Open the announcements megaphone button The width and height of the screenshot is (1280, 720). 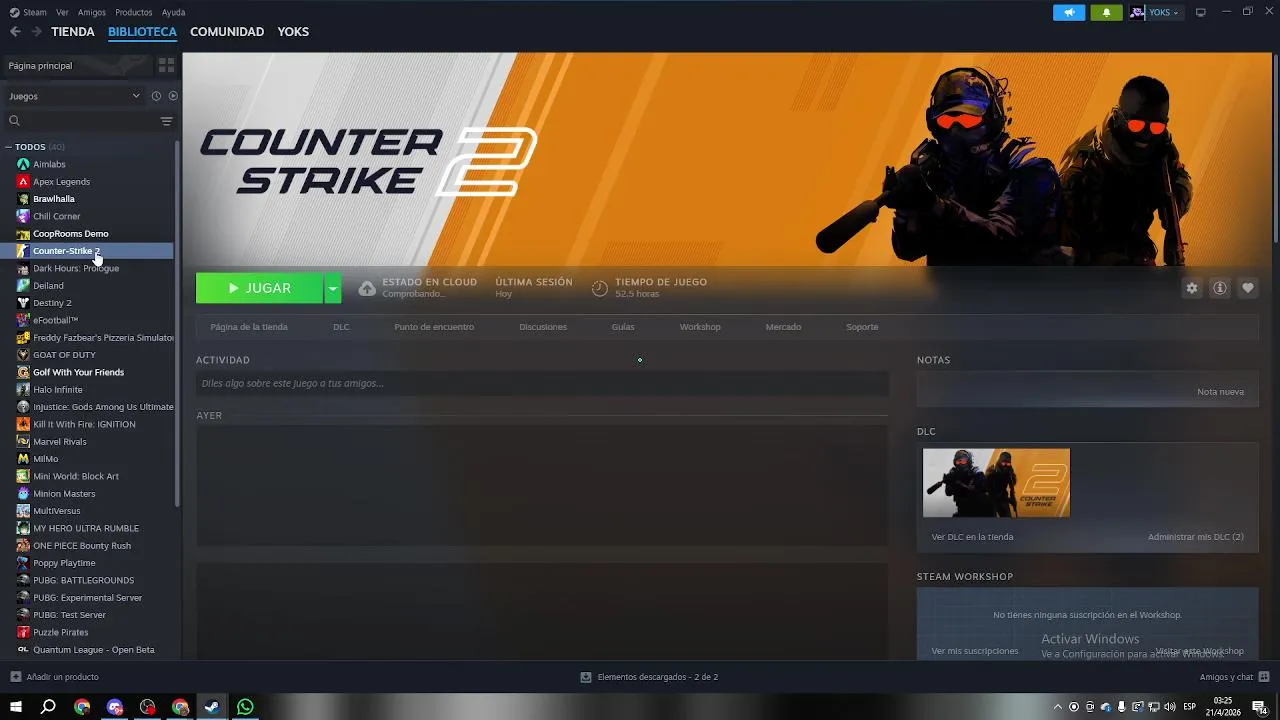(x=1069, y=12)
